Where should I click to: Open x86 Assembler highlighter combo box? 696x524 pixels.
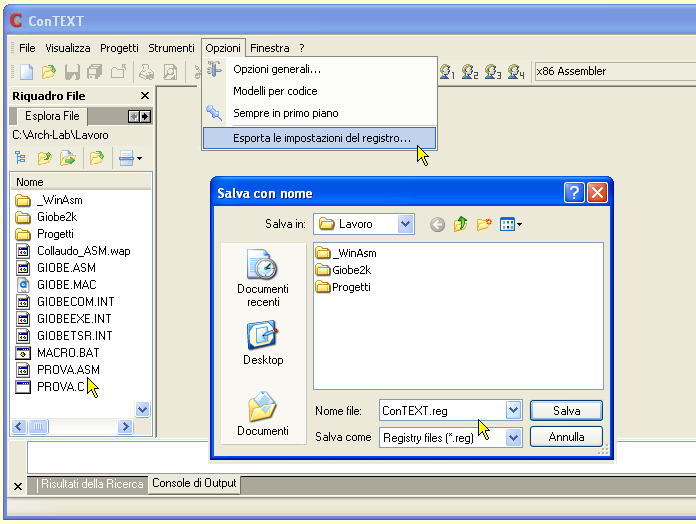tap(615, 71)
